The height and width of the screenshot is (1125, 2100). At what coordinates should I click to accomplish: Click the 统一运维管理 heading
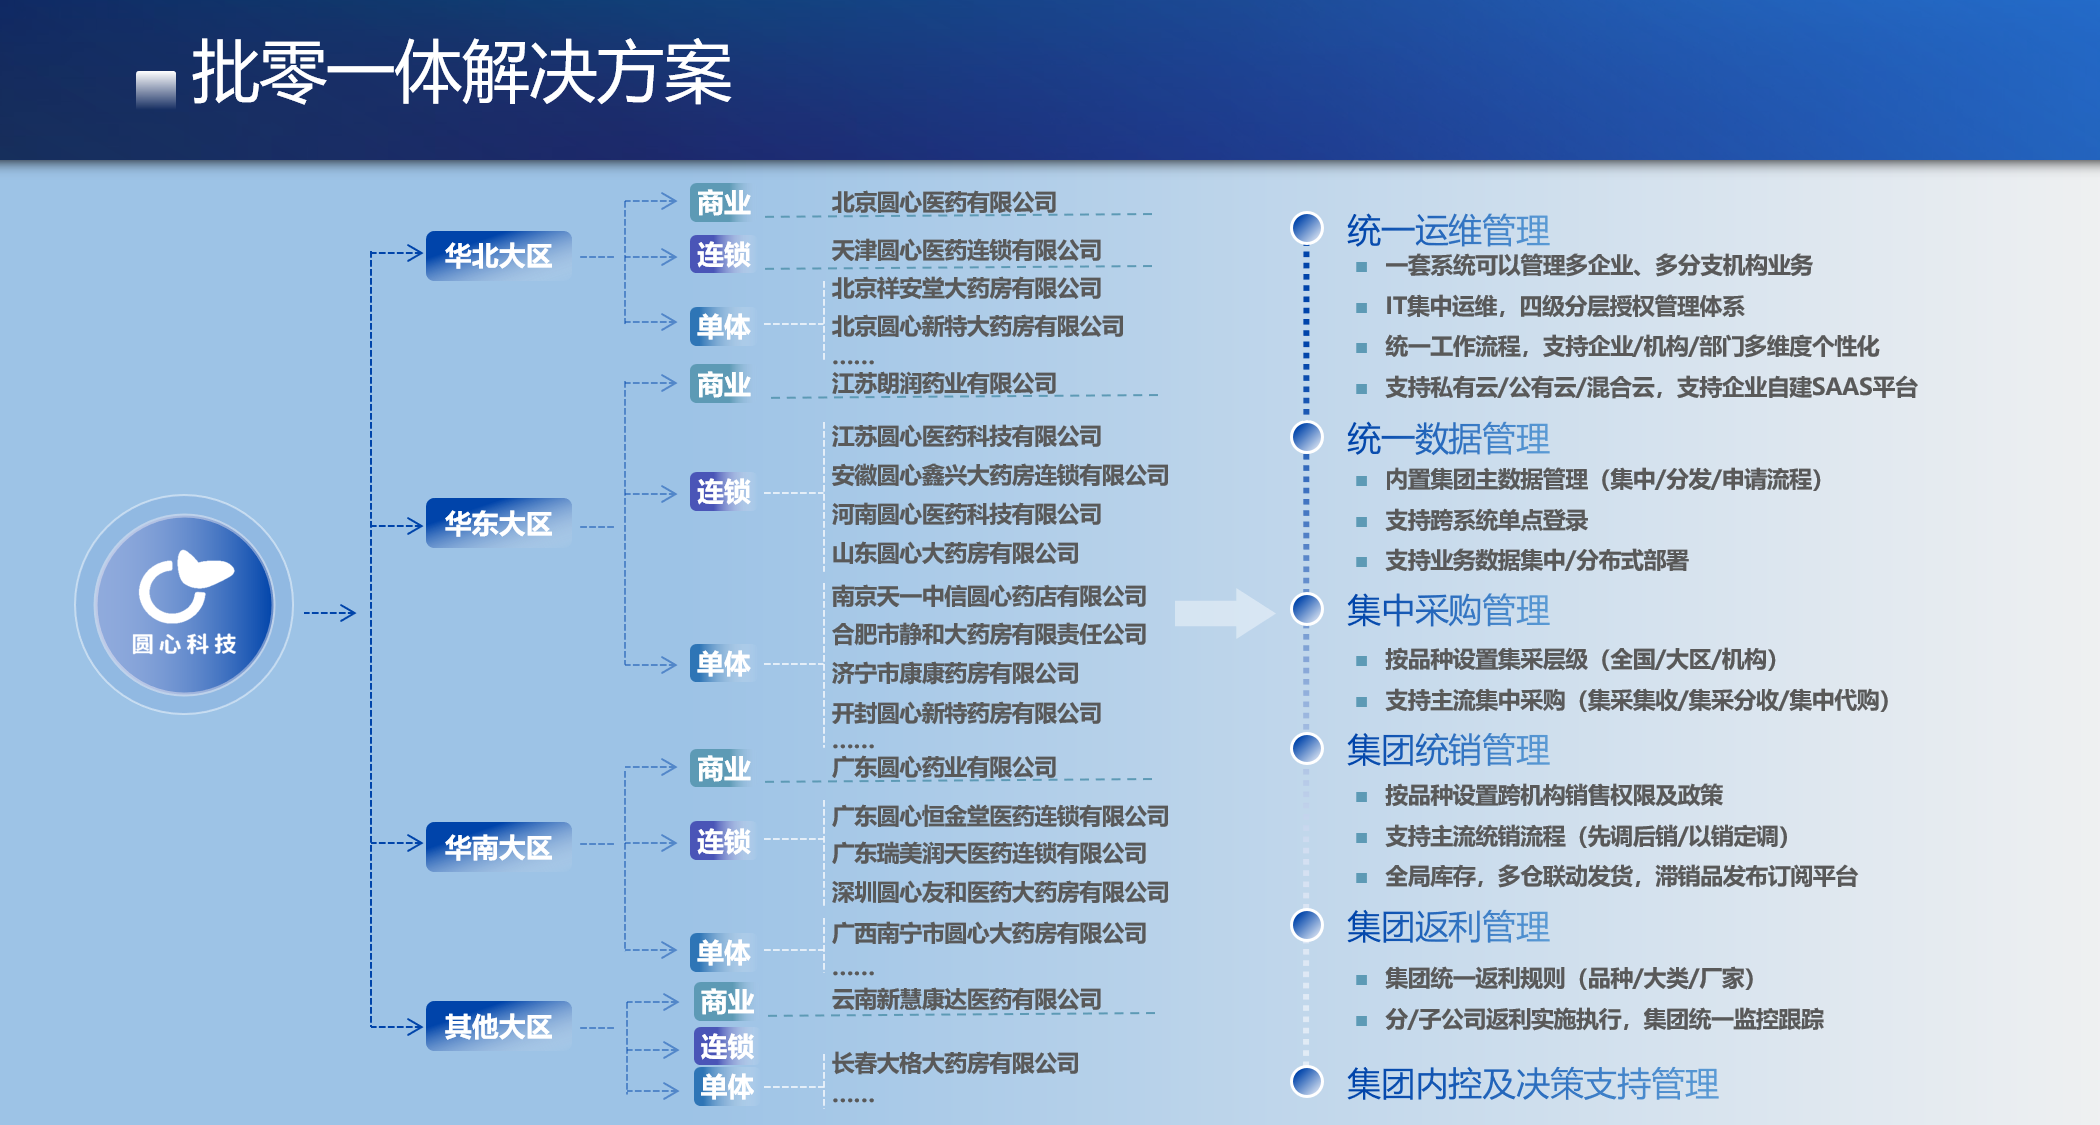[1447, 230]
